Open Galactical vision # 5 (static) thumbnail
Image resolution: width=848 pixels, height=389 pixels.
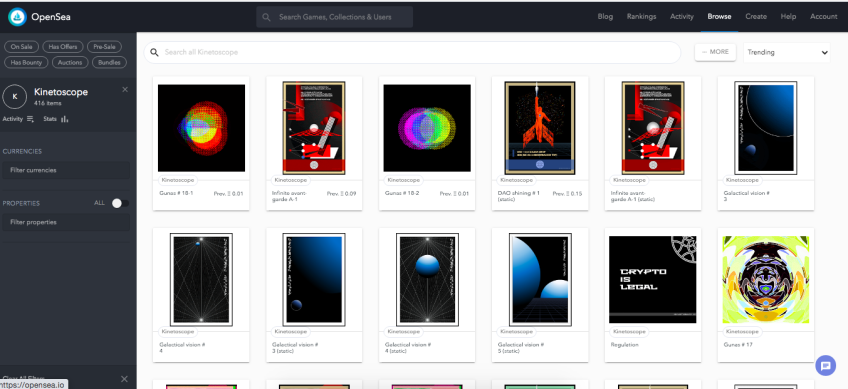(x=540, y=279)
